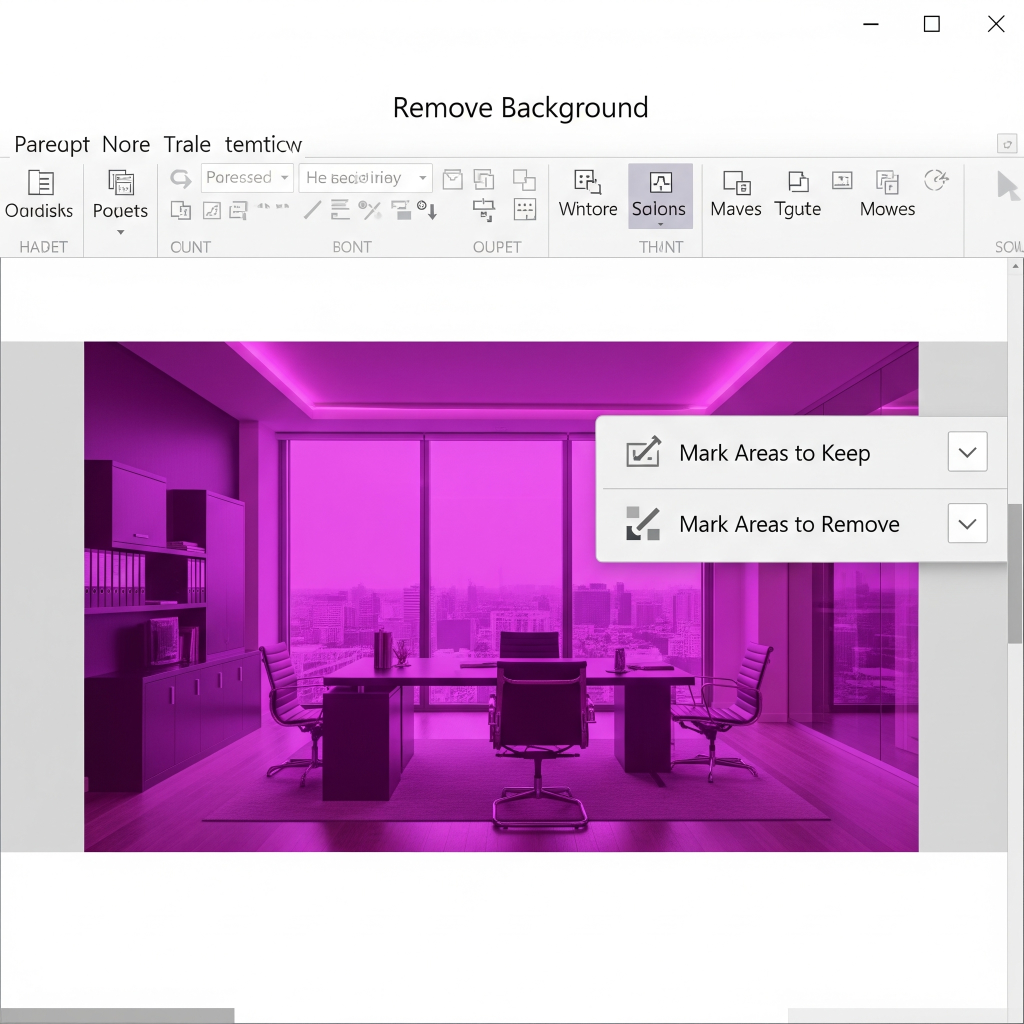Viewport: 1024px width, 1024px height.
Task: Open the Pareupt ribbon tab
Action: click(52, 145)
